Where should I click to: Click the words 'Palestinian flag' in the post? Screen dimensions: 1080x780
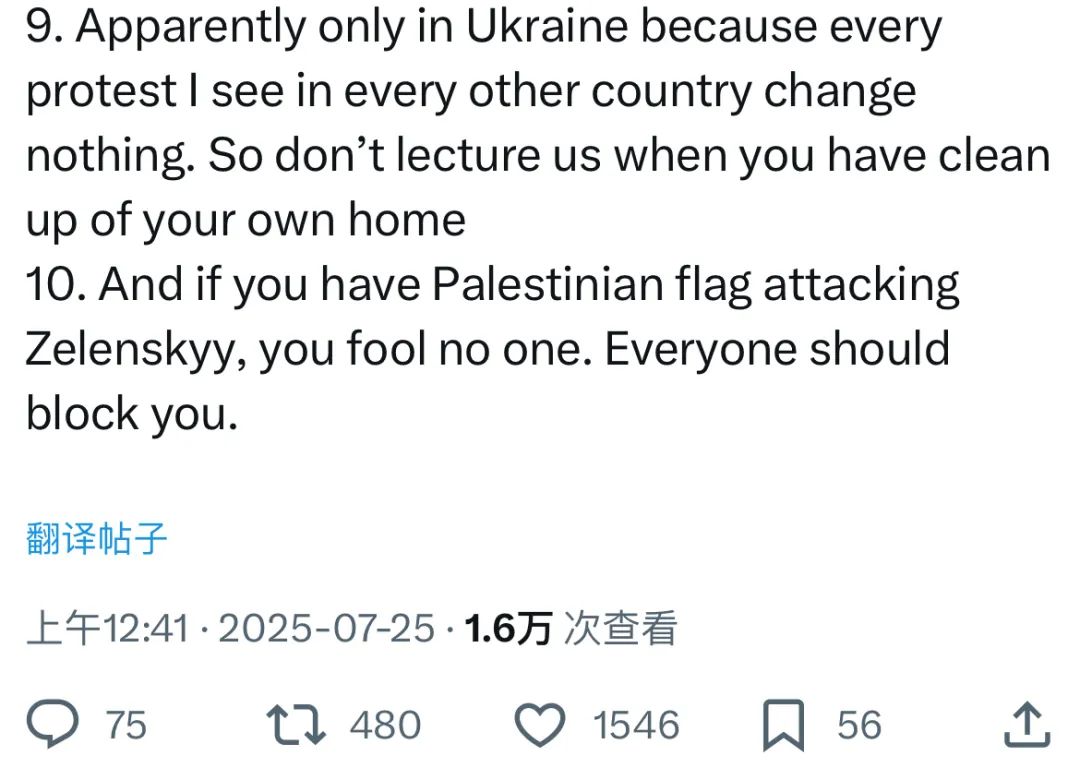(x=592, y=285)
